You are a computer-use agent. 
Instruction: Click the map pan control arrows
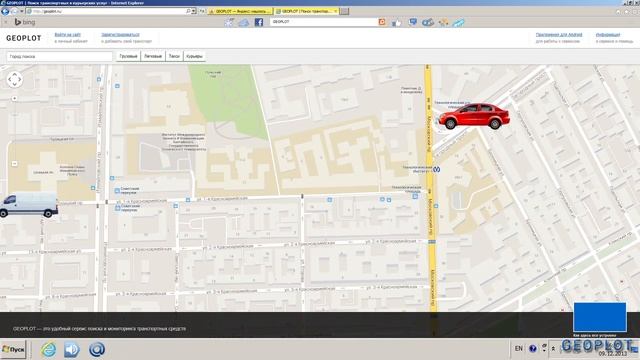14,79
